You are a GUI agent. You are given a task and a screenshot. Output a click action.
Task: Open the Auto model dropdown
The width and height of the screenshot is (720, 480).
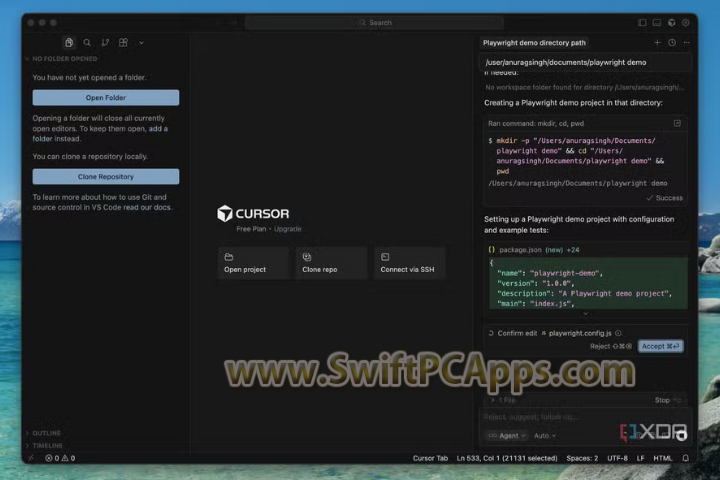(x=545, y=435)
